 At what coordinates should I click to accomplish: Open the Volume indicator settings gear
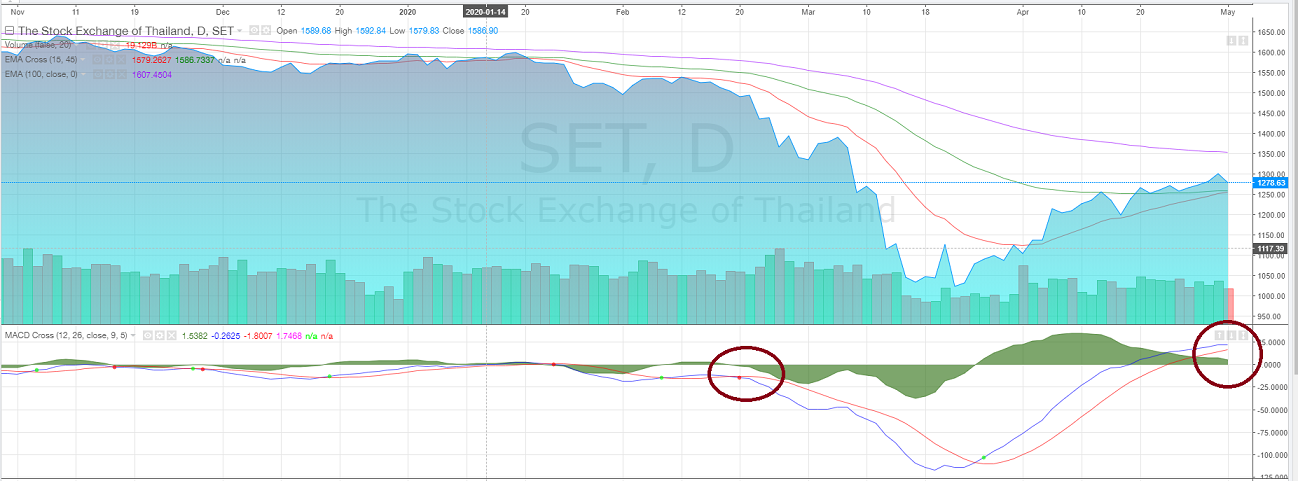[104, 45]
